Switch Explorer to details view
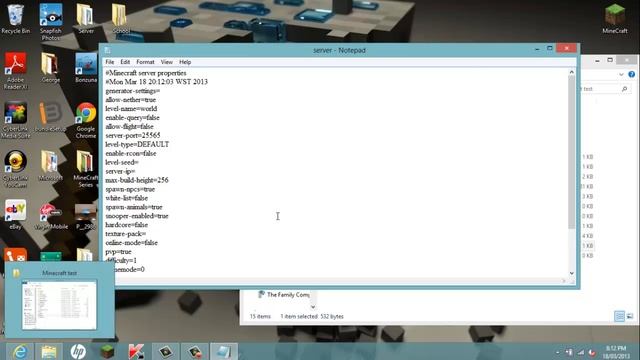This screenshot has width=640, height=360. click(619, 316)
